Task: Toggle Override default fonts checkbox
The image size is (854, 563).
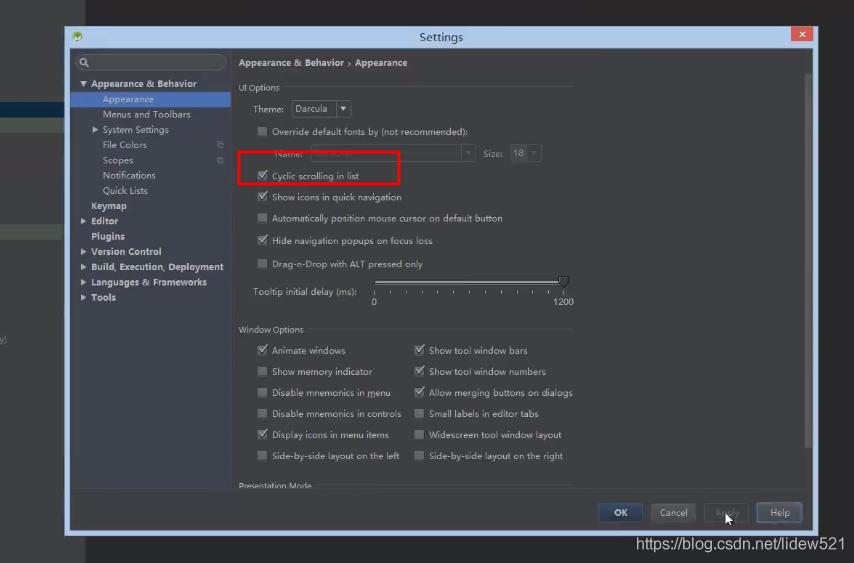Action: click(263, 131)
